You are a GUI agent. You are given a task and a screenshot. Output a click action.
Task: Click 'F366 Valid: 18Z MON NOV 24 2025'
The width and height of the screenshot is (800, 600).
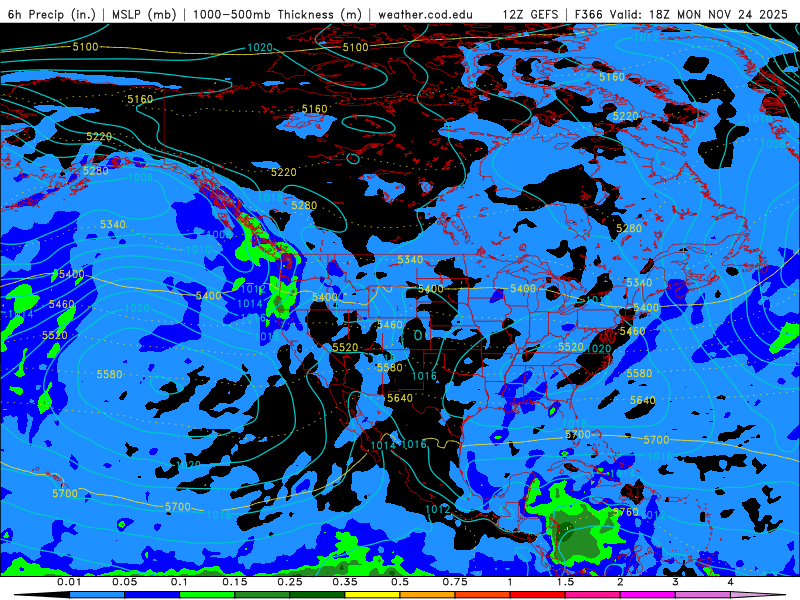click(681, 14)
